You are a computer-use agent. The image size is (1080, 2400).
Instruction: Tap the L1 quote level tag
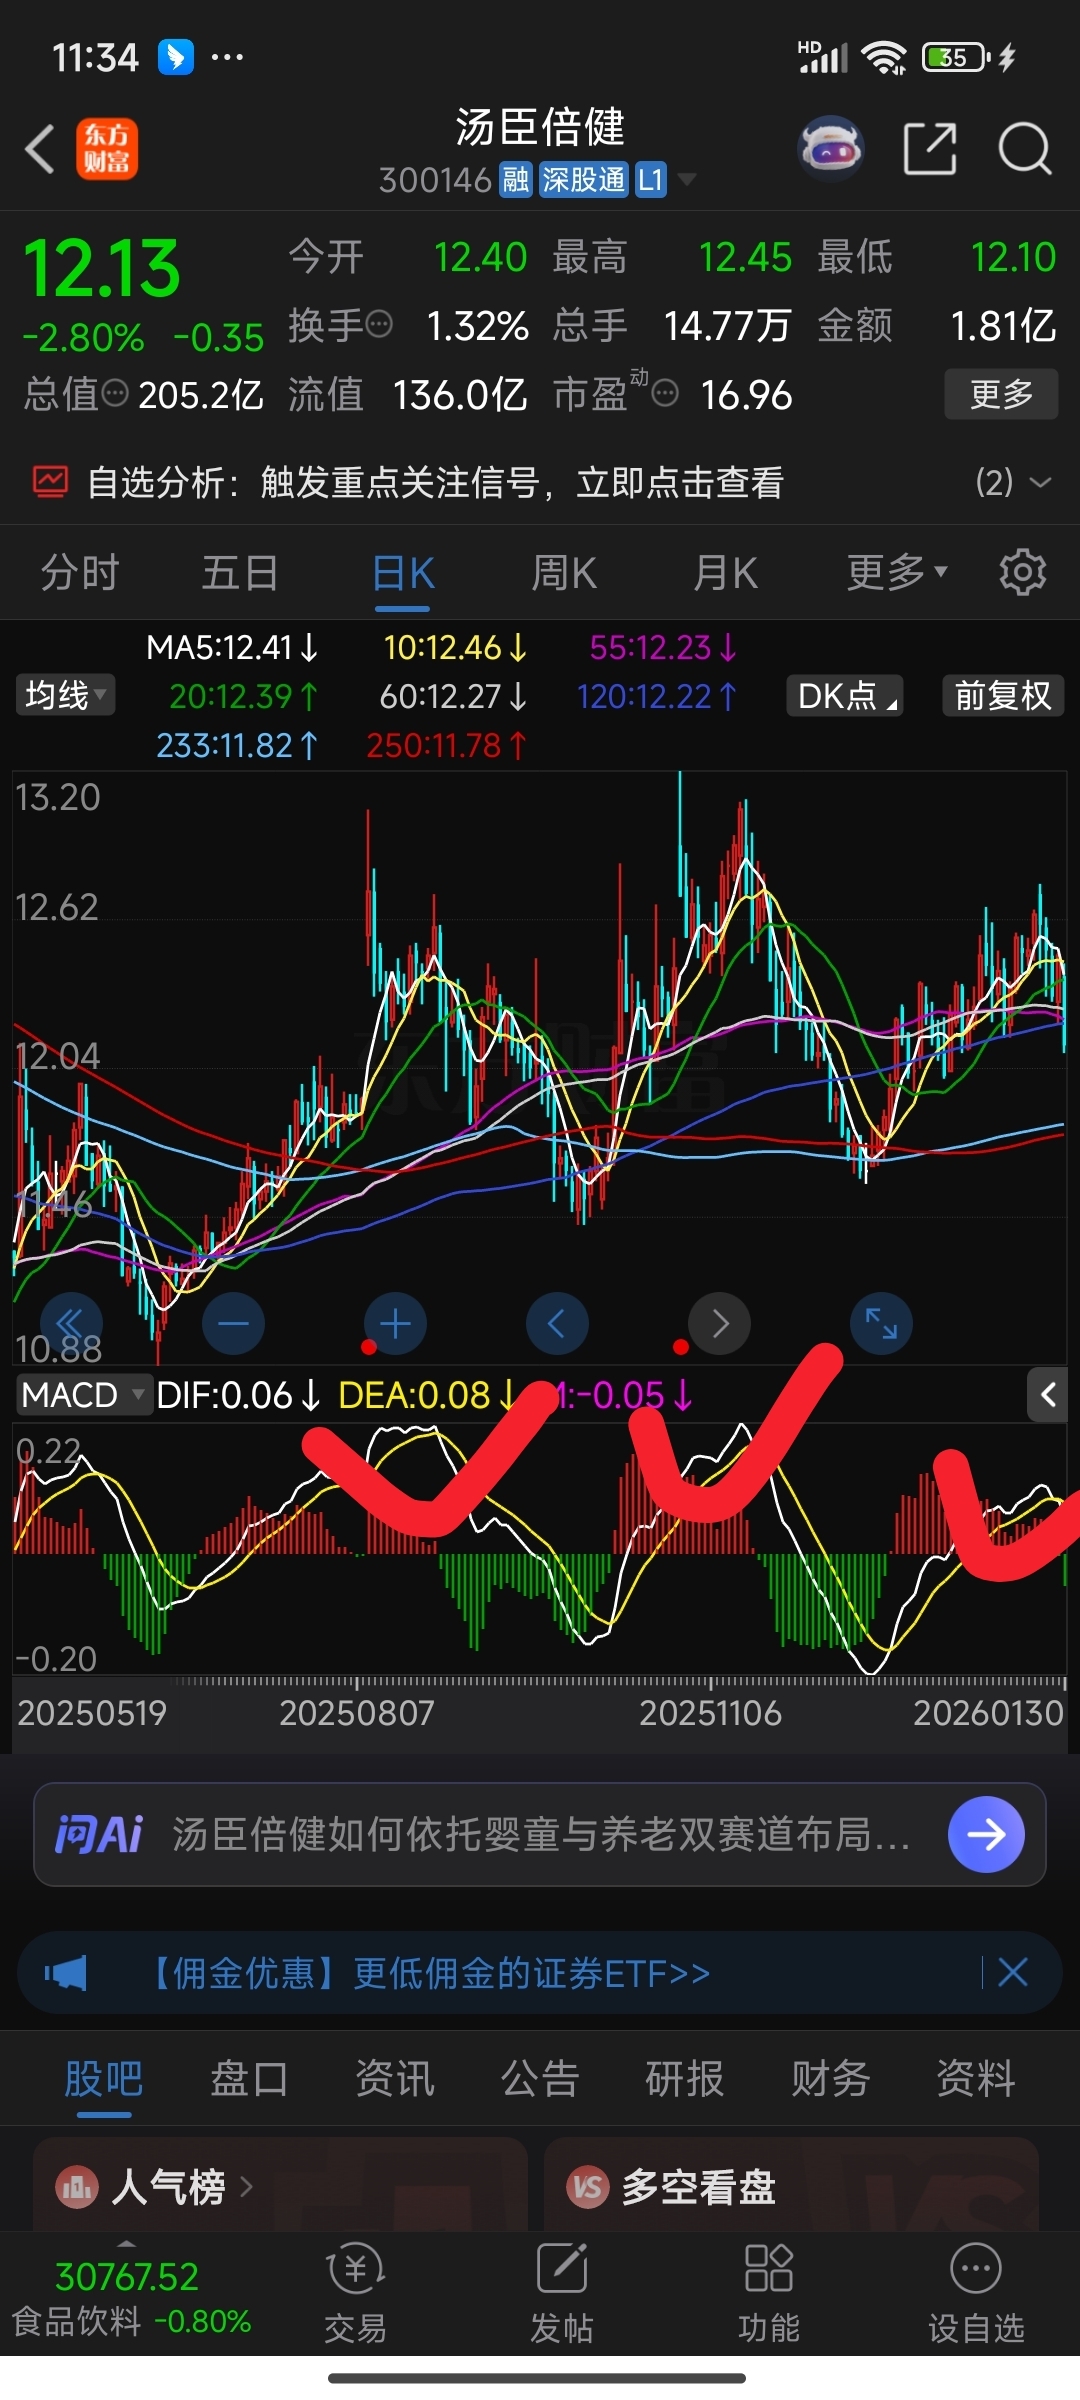pos(650,180)
